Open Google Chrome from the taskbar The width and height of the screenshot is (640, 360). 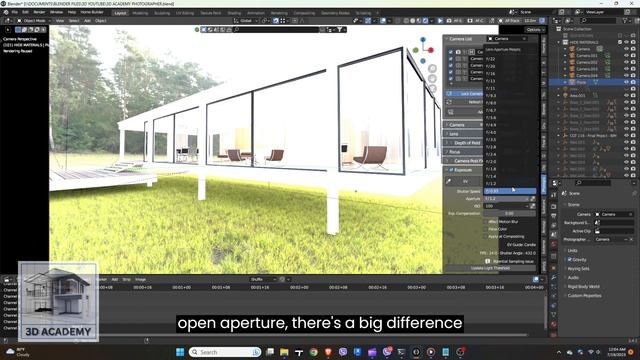pos(313,352)
